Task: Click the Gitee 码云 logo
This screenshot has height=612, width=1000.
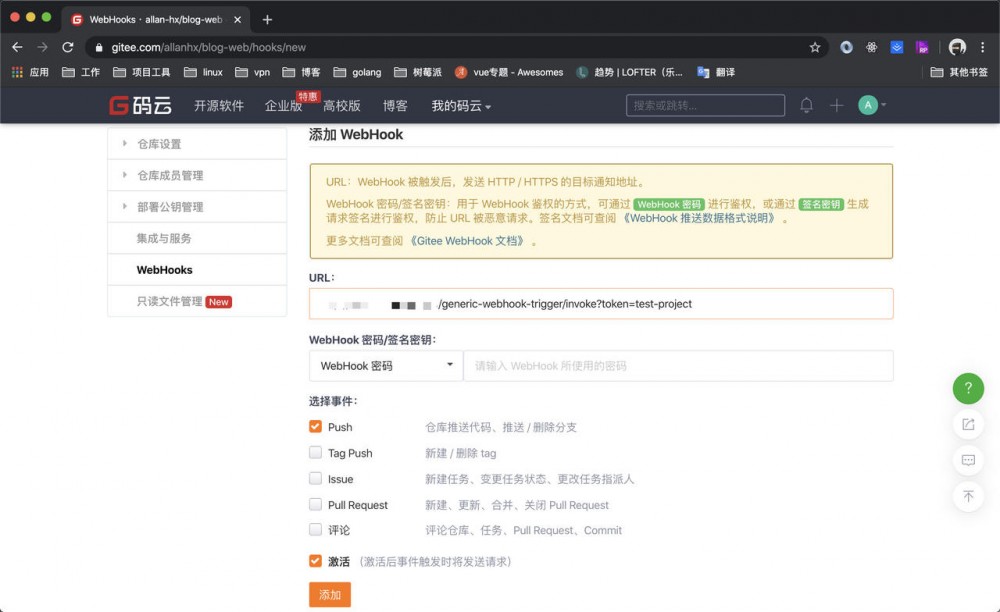Action: pos(140,104)
